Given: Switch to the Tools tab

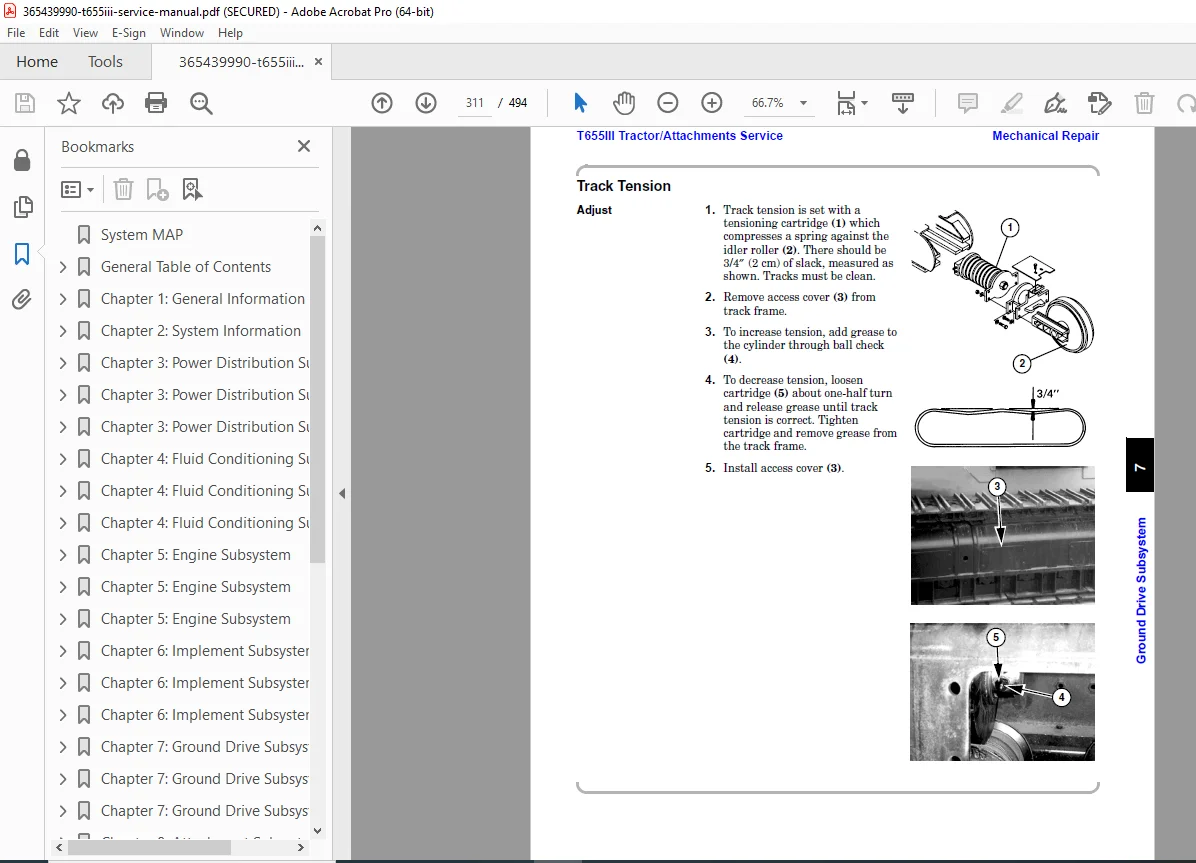Looking at the screenshot, I should (105, 62).
